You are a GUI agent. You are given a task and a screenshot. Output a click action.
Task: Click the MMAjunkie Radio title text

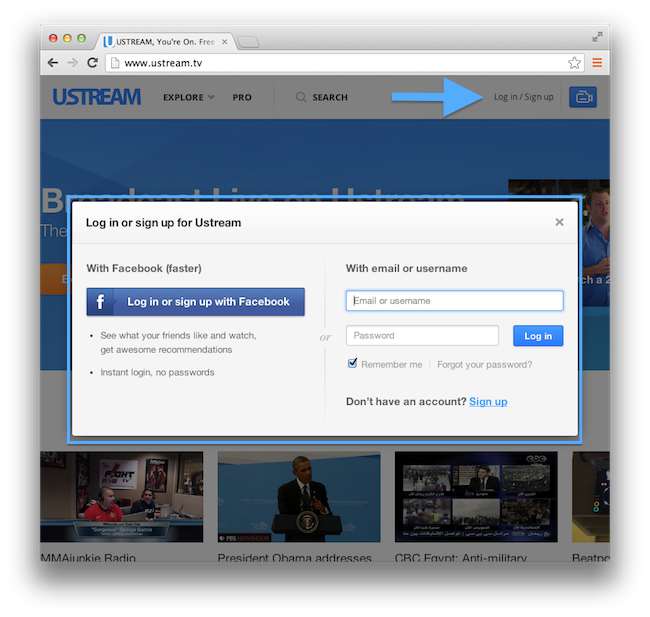[88, 557]
